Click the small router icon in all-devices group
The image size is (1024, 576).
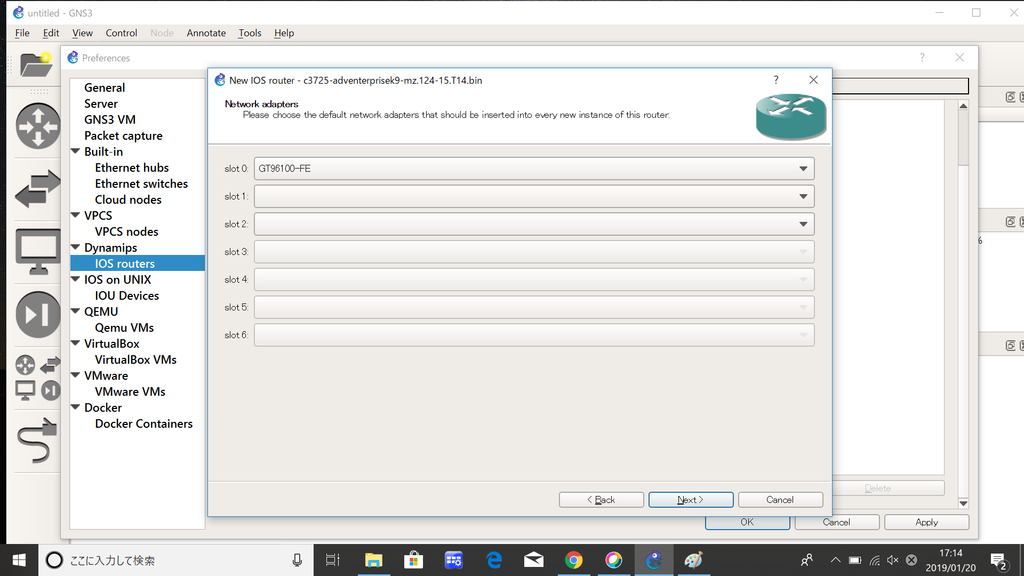point(25,365)
